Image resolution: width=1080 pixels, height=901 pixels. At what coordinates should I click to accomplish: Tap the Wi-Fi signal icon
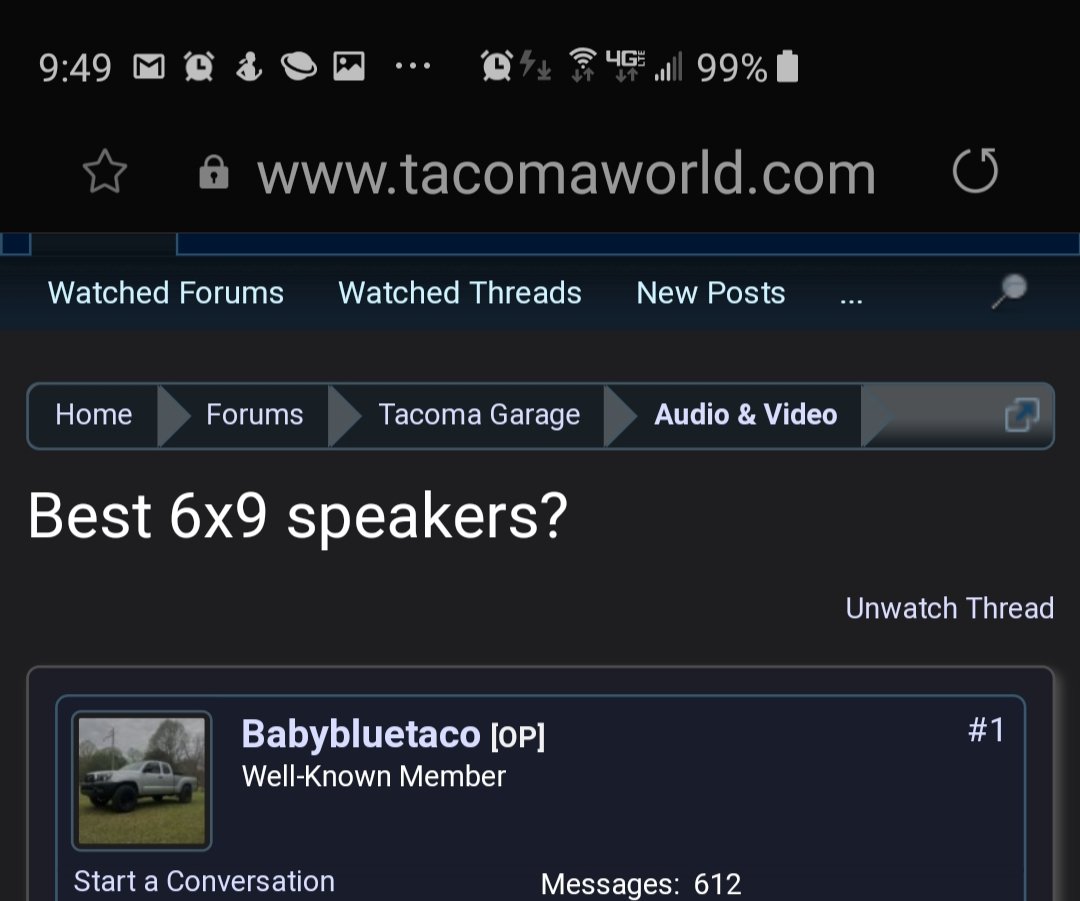[583, 65]
